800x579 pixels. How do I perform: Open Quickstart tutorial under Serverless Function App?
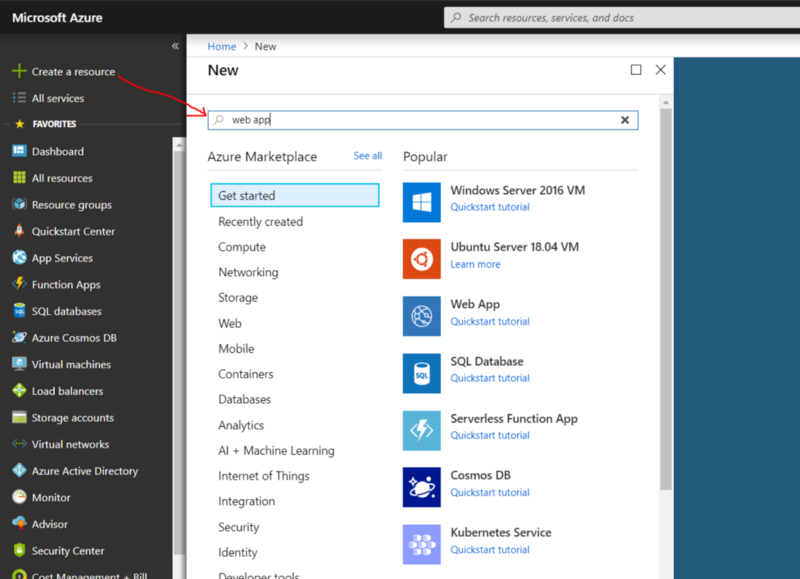click(490, 435)
